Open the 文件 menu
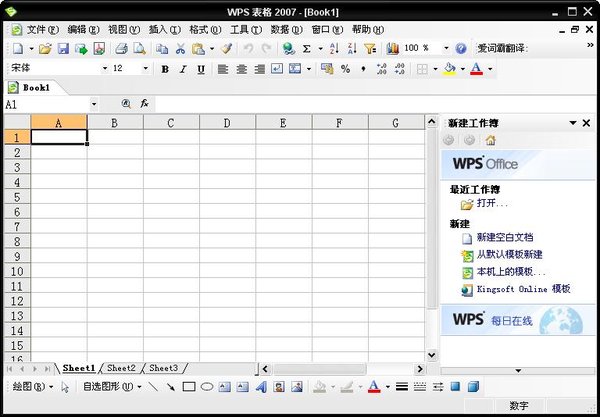The height and width of the screenshot is (417, 600). (42, 29)
